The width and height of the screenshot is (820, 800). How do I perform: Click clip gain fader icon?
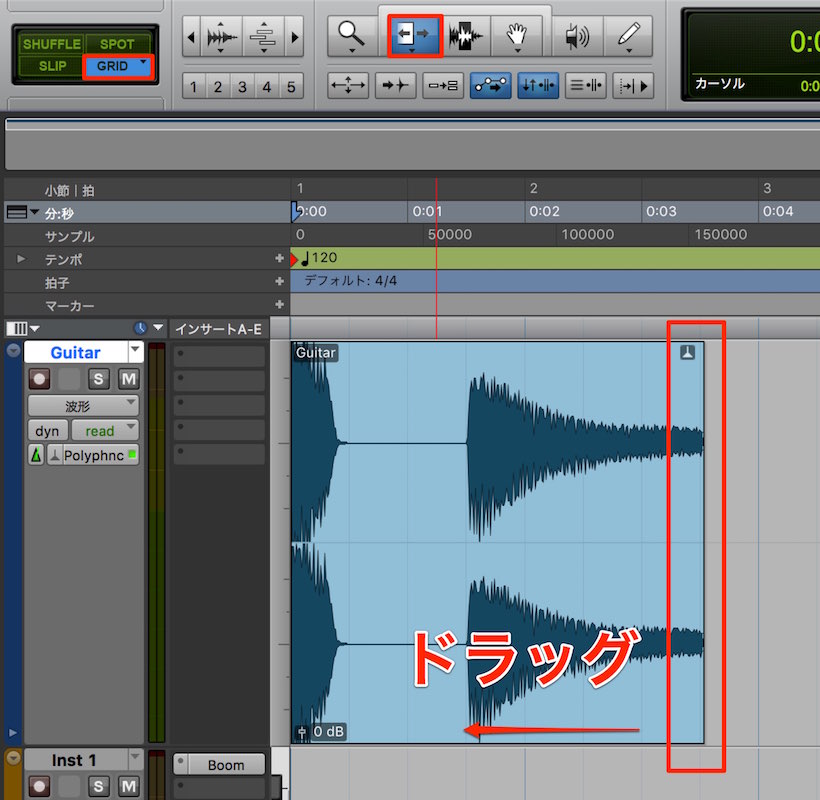click(302, 733)
